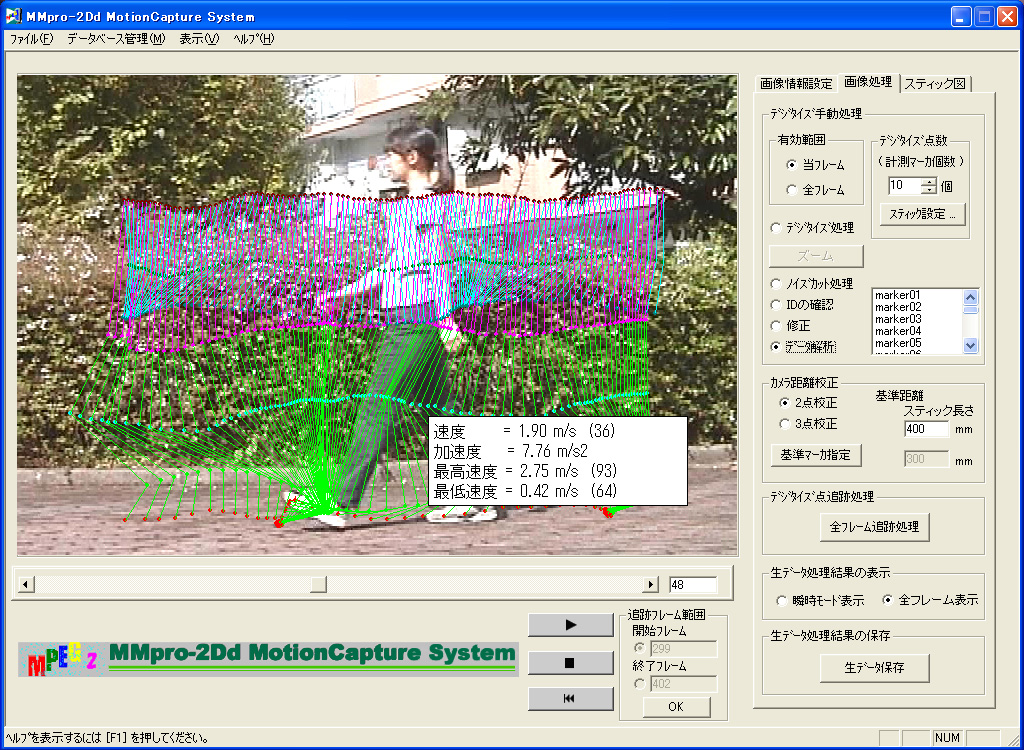
Task: Open the ファイル(F) menu
Action: [x=31, y=39]
